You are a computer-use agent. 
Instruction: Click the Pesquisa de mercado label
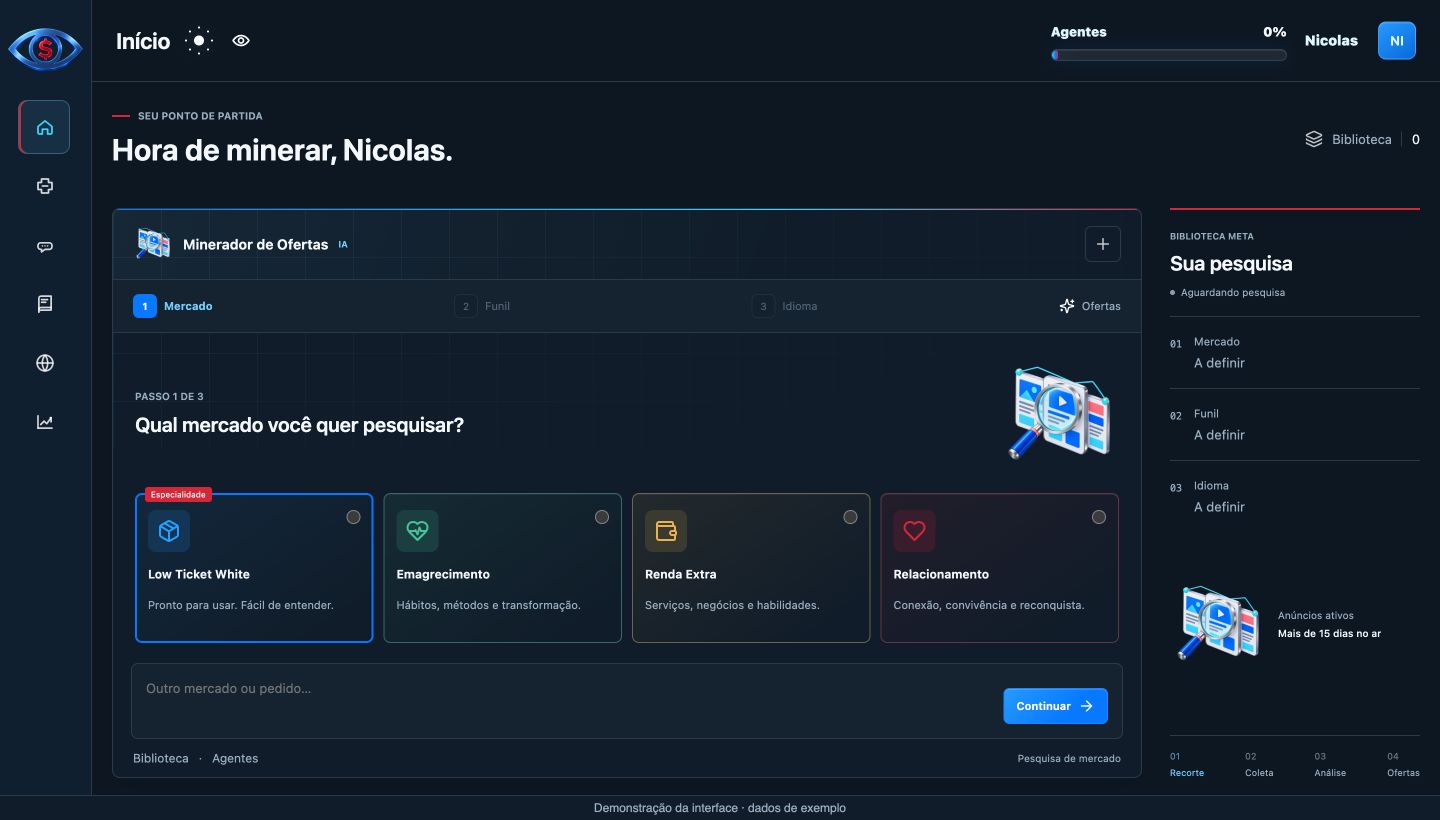pos(1069,758)
